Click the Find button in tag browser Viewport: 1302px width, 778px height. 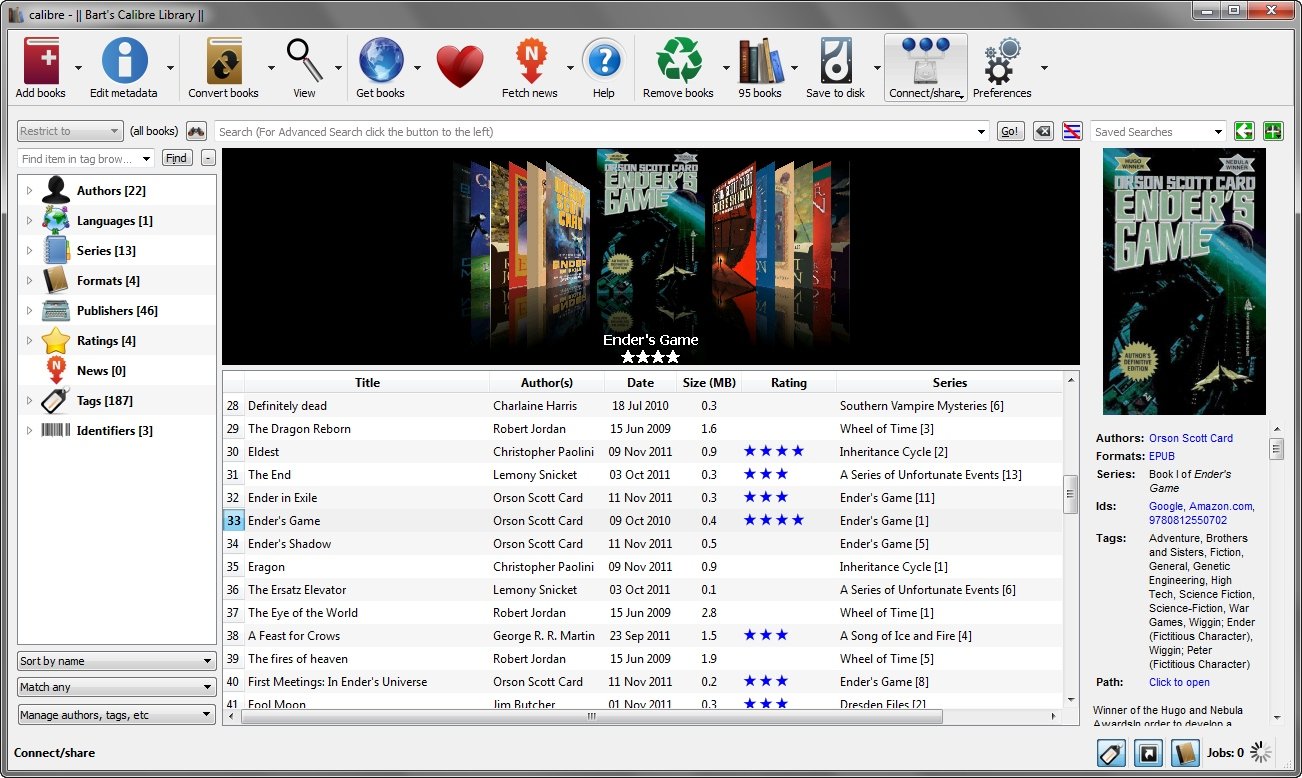(176, 158)
